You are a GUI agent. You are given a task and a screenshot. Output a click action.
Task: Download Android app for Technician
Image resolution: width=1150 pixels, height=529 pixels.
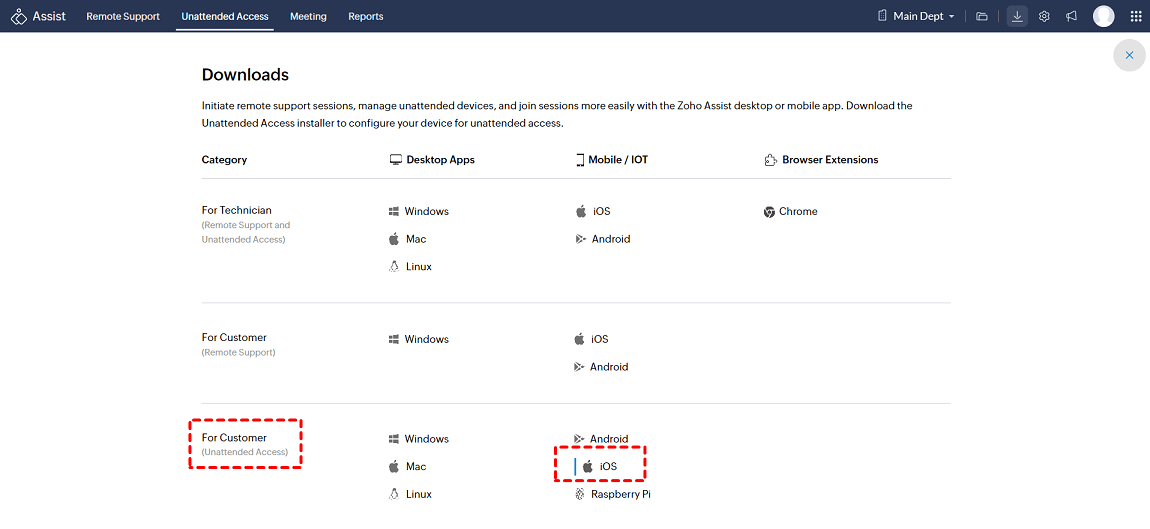(x=603, y=239)
